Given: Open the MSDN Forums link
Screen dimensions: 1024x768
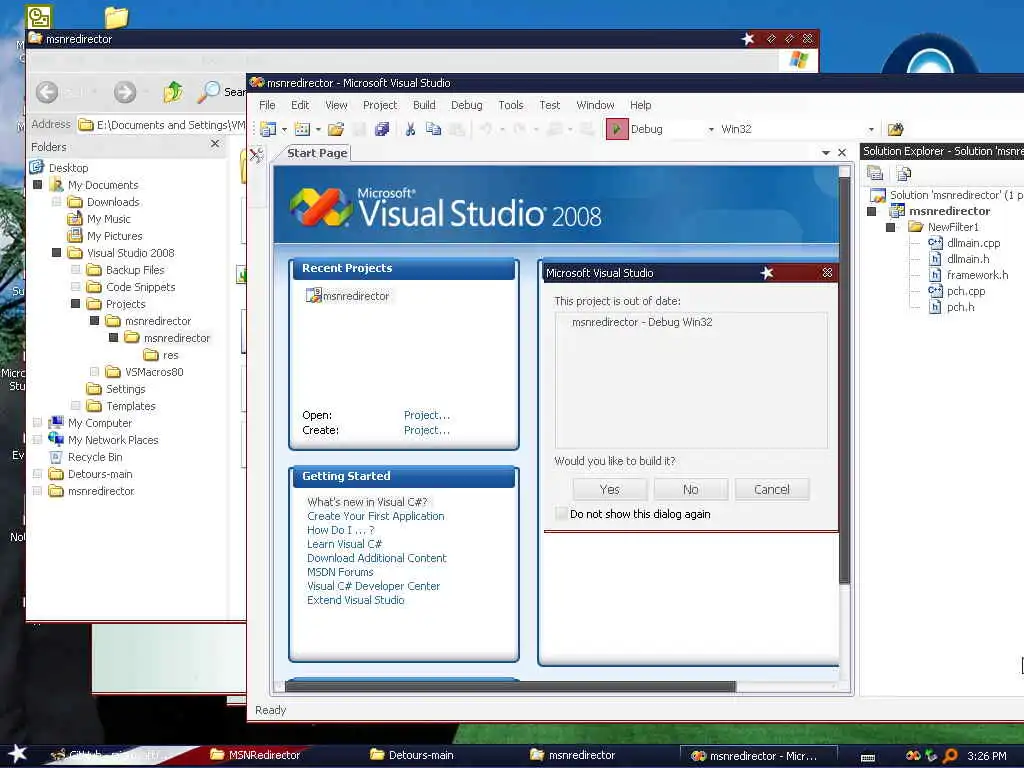Looking at the screenshot, I should coord(340,572).
